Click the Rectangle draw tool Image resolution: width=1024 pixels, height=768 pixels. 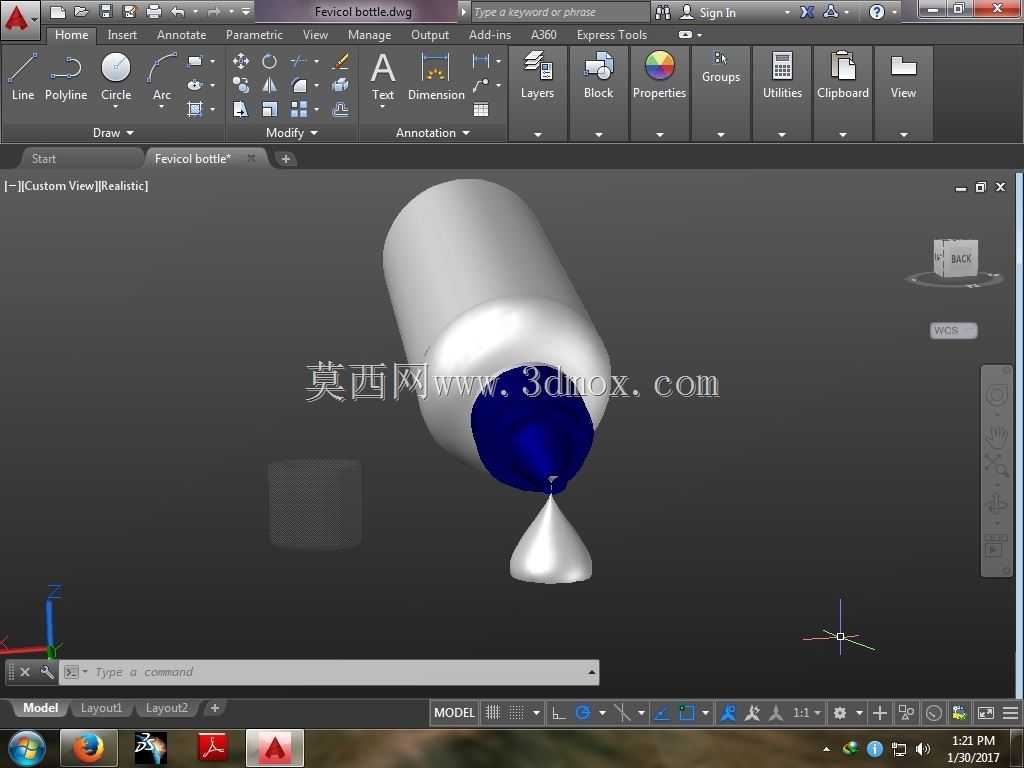point(195,61)
